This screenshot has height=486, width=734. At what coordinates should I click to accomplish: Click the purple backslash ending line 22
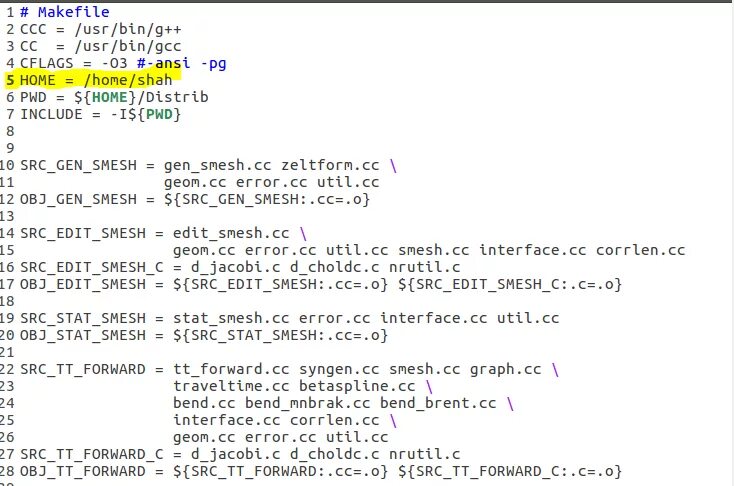[x=555, y=369]
